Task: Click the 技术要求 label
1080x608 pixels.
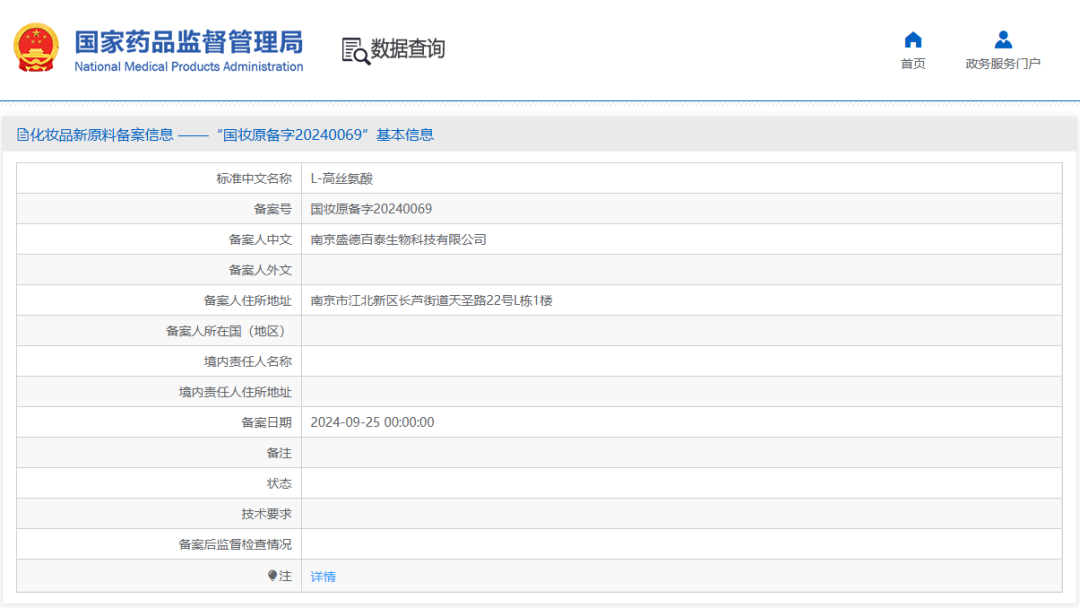Action: tap(266, 514)
